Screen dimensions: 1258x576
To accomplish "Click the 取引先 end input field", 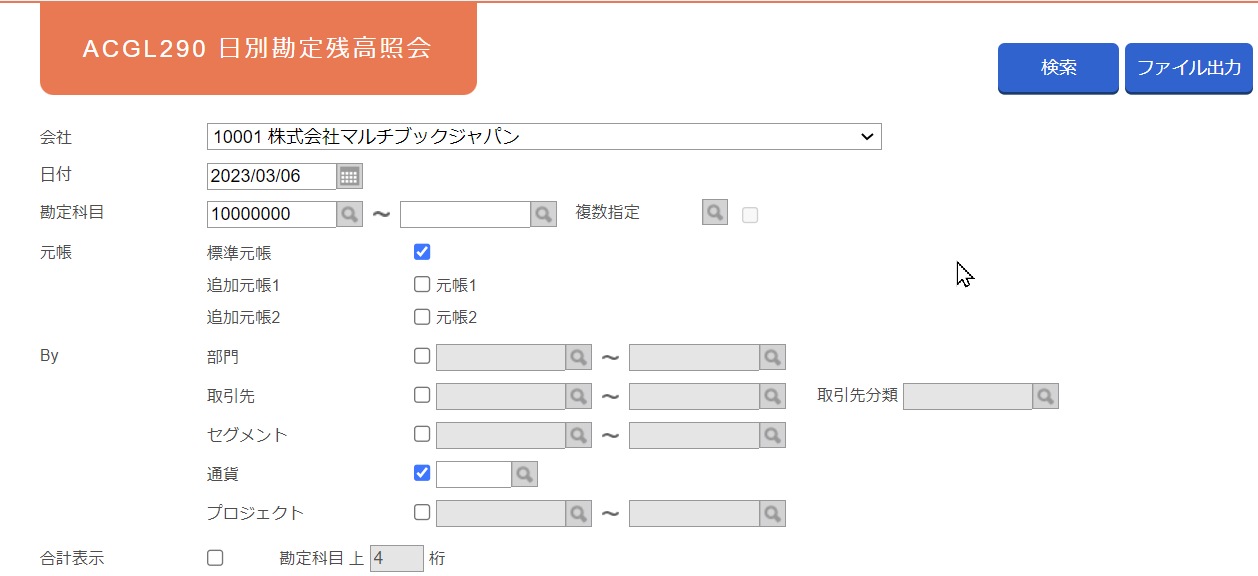I will [694, 396].
